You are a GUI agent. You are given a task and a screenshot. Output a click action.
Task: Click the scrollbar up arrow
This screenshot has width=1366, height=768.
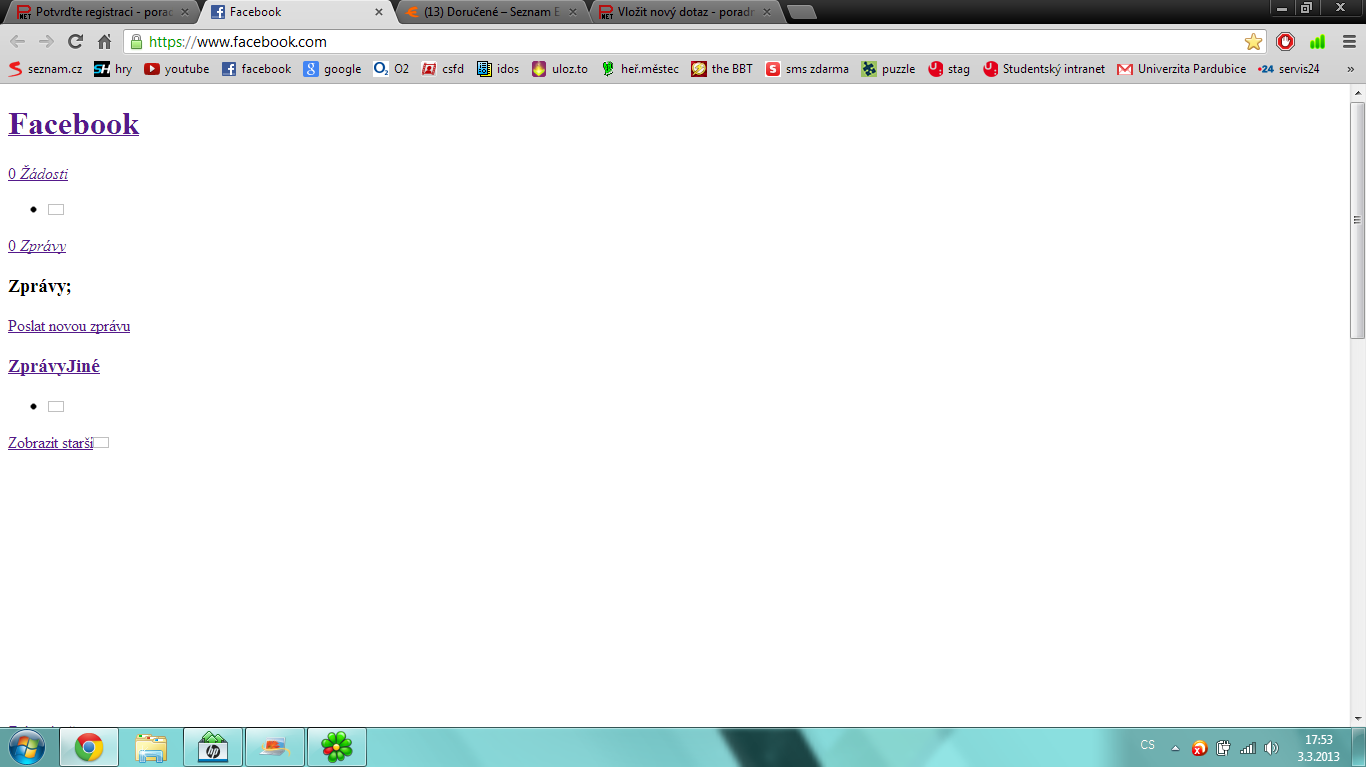click(x=1357, y=93)
